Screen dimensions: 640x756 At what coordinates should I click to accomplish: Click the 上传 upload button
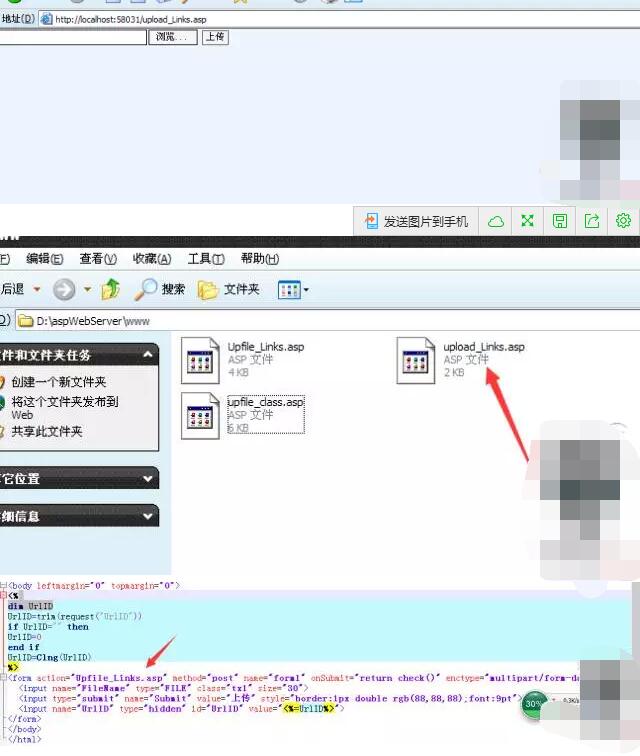(x=215, y=37)
